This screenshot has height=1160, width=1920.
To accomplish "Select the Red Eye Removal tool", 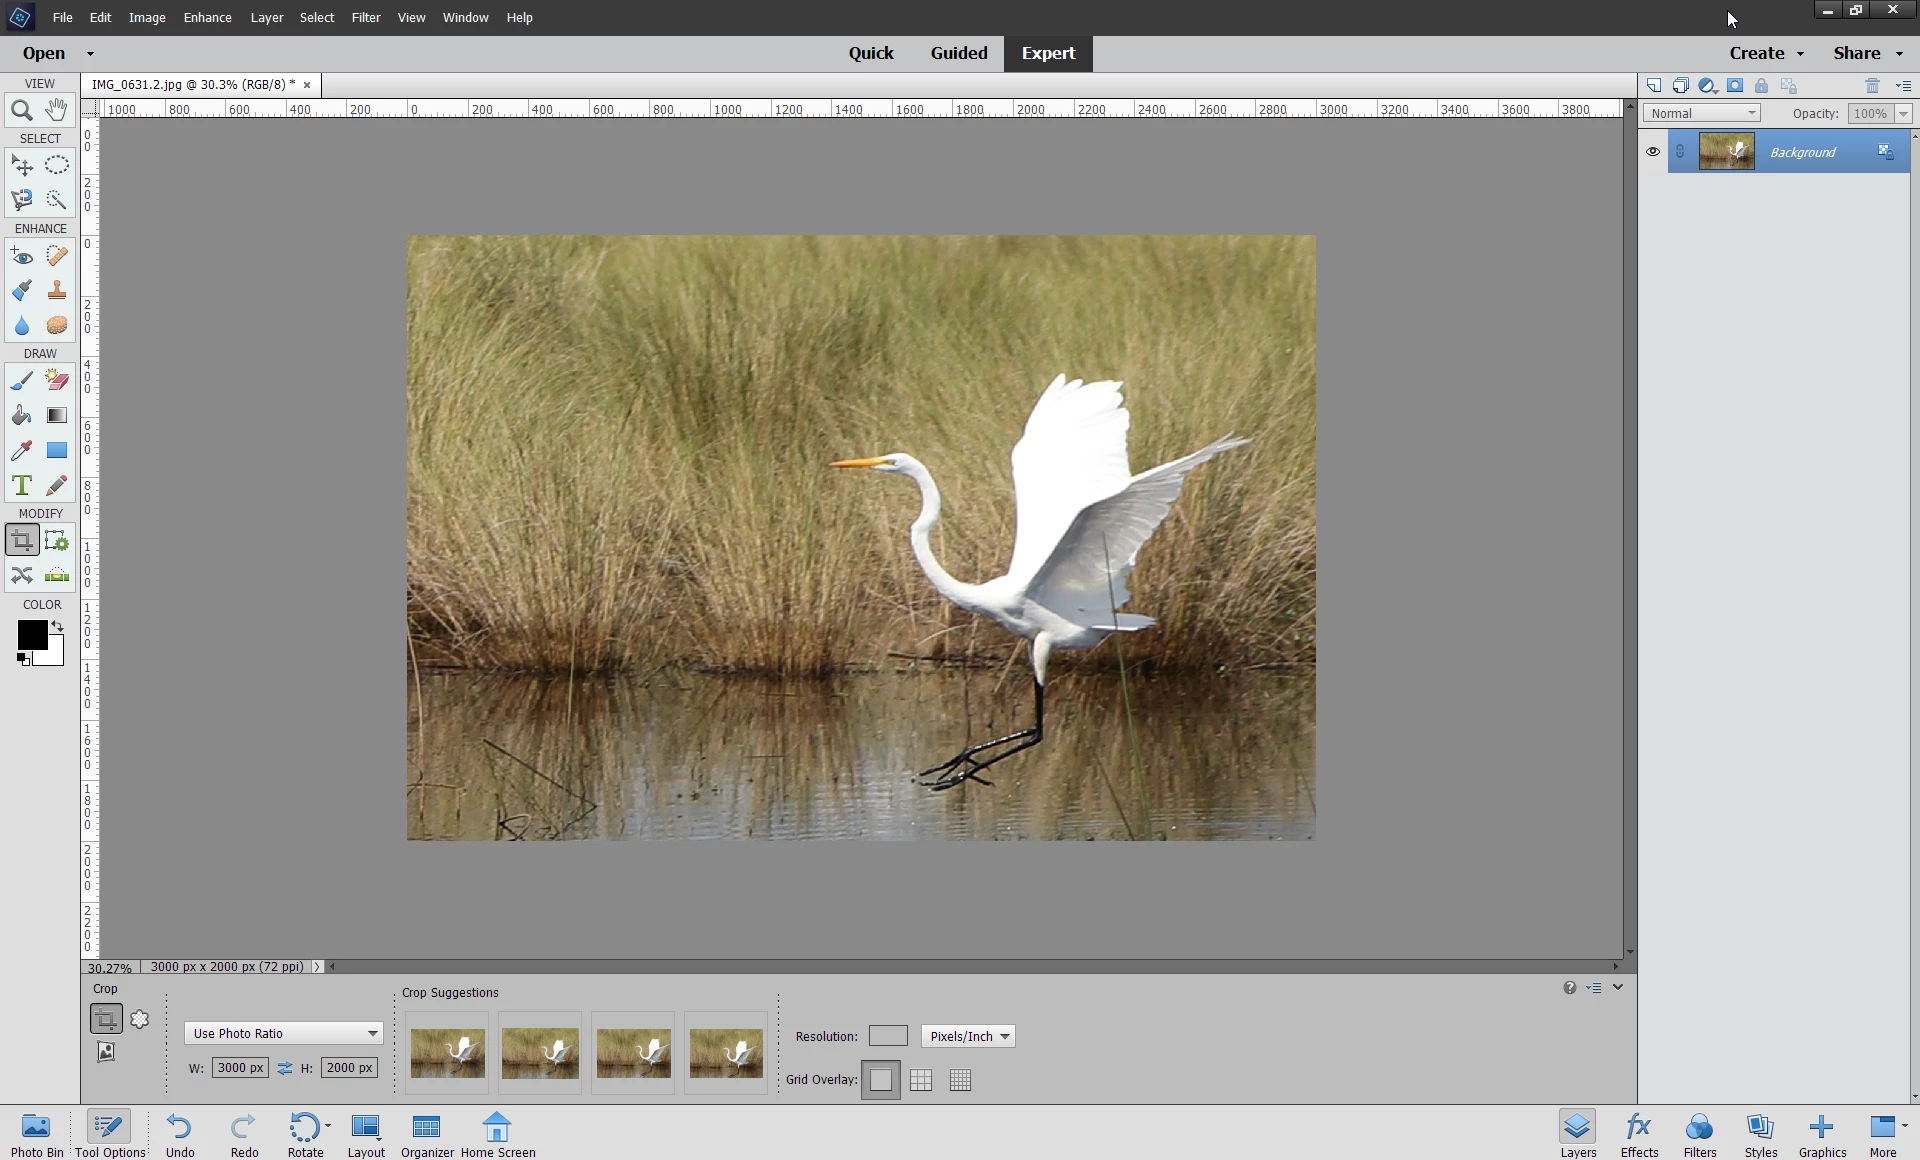I will [22, 257].
